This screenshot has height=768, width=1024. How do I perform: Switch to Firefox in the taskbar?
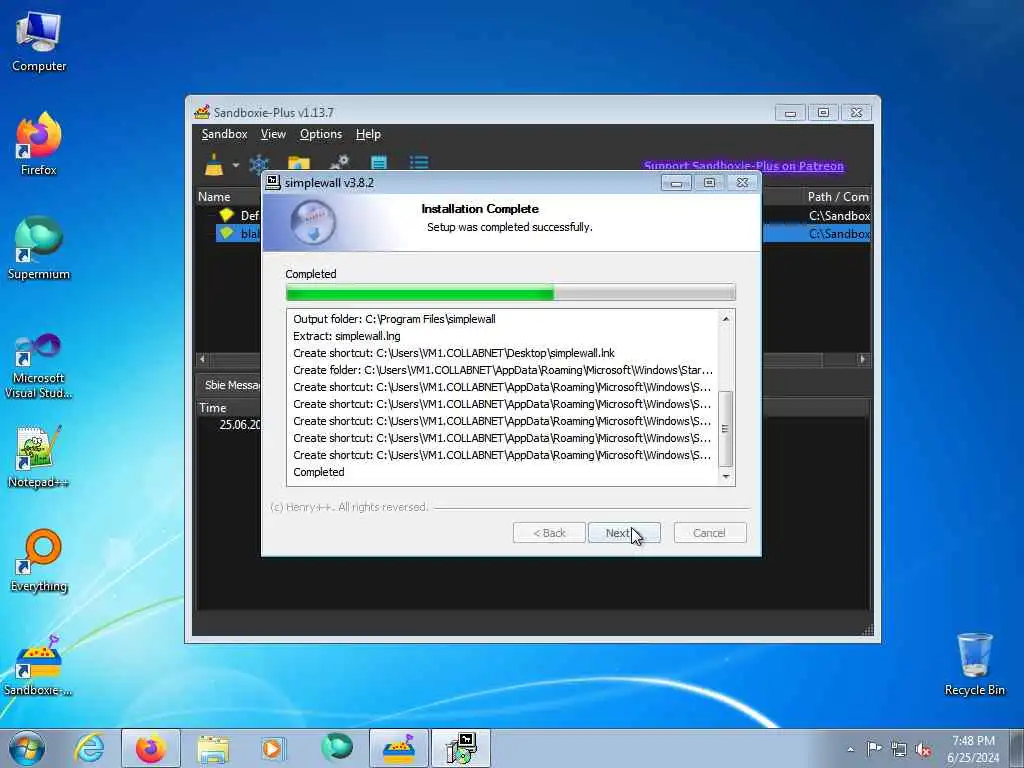pyautogui.click(x=151, y=748)
